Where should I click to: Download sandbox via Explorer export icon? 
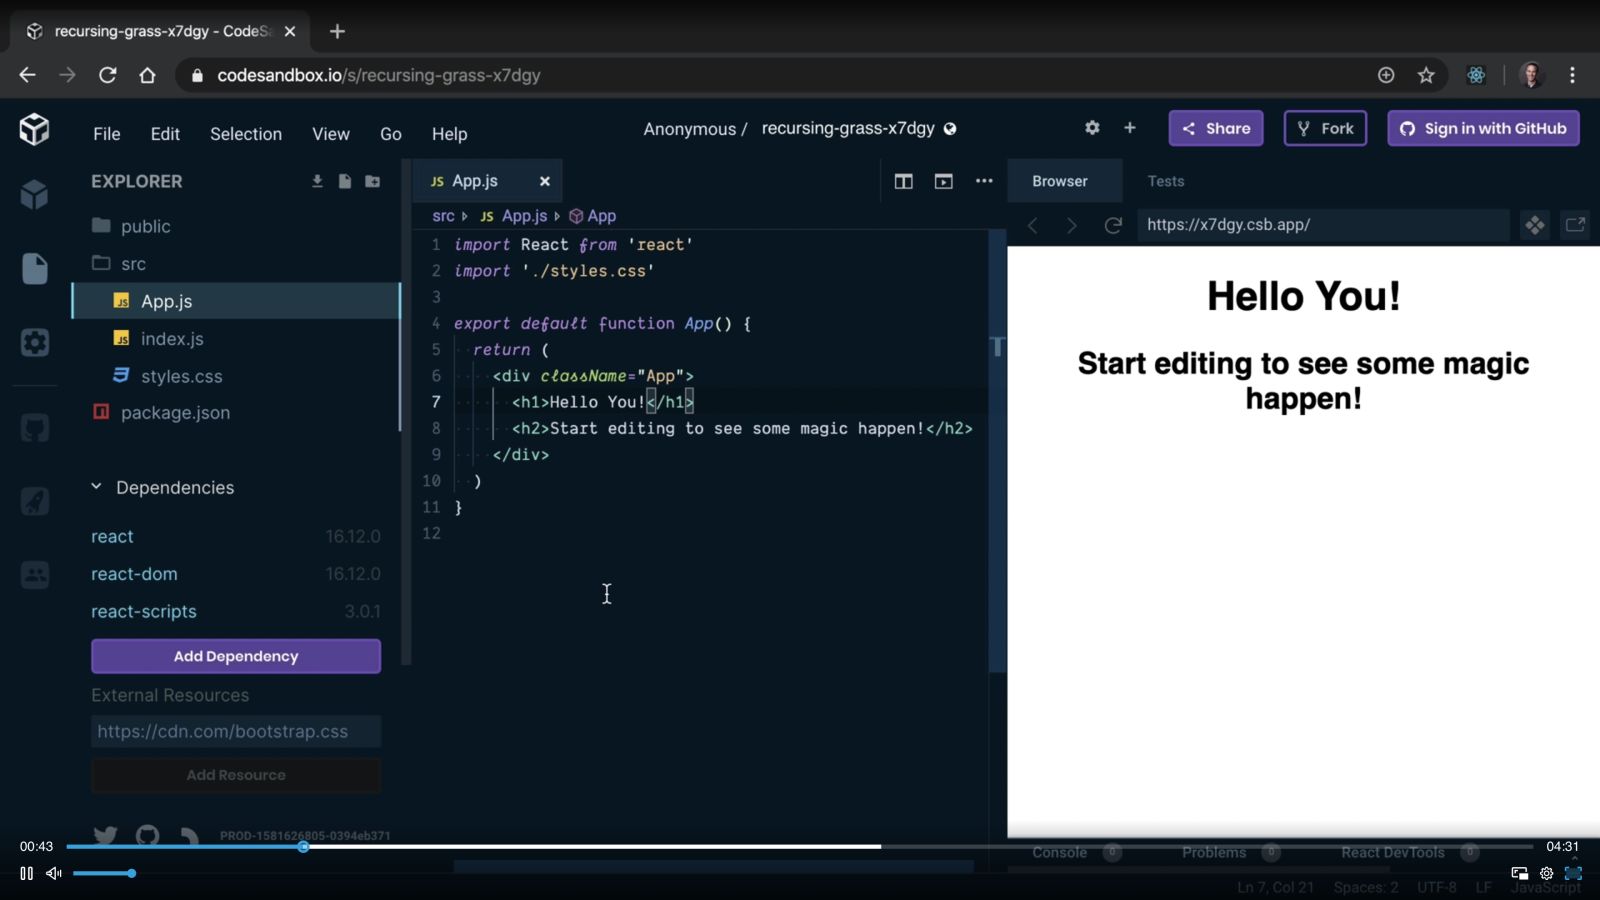(317, 181)
